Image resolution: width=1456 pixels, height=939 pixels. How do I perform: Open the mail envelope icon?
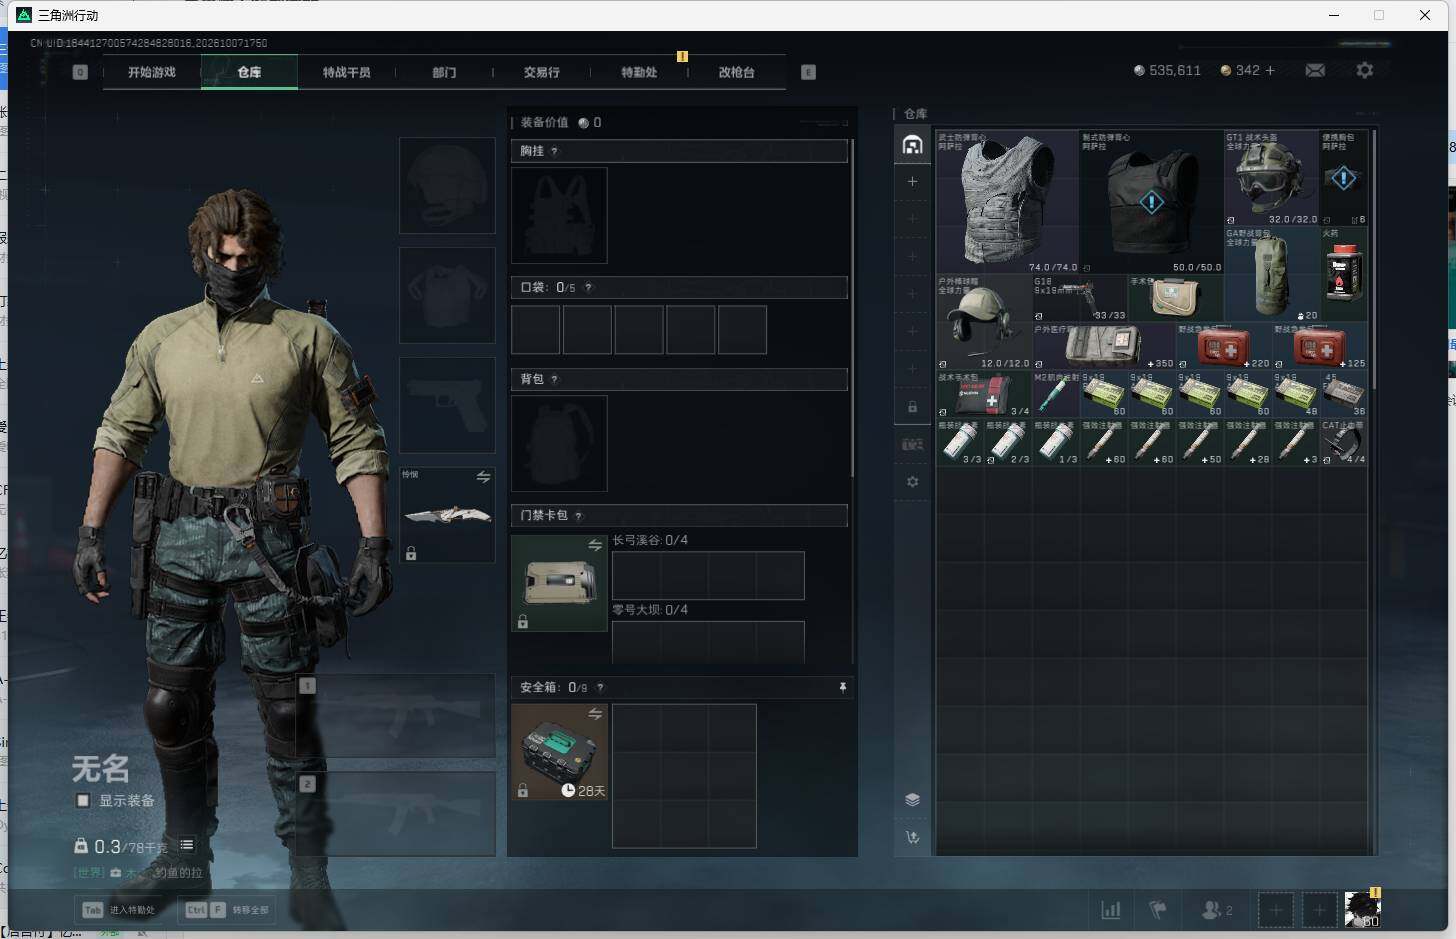pos(1315,70)
